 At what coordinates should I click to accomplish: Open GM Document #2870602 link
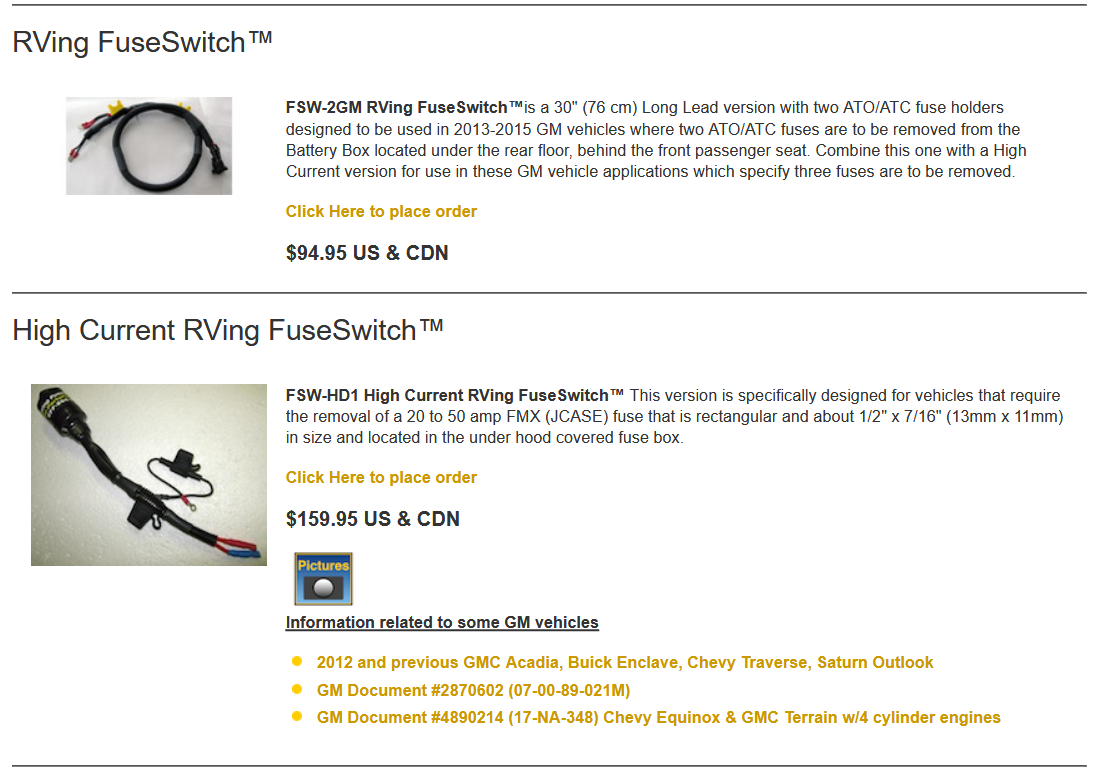[x=473, y=690]
